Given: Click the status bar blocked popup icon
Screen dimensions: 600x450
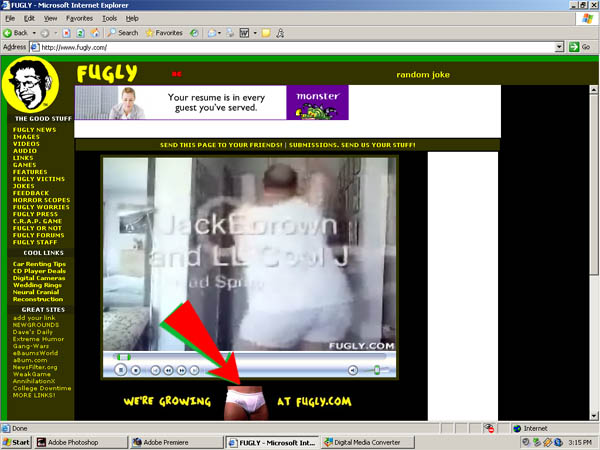Looking at the screenshot, I should tap(489, 428).
